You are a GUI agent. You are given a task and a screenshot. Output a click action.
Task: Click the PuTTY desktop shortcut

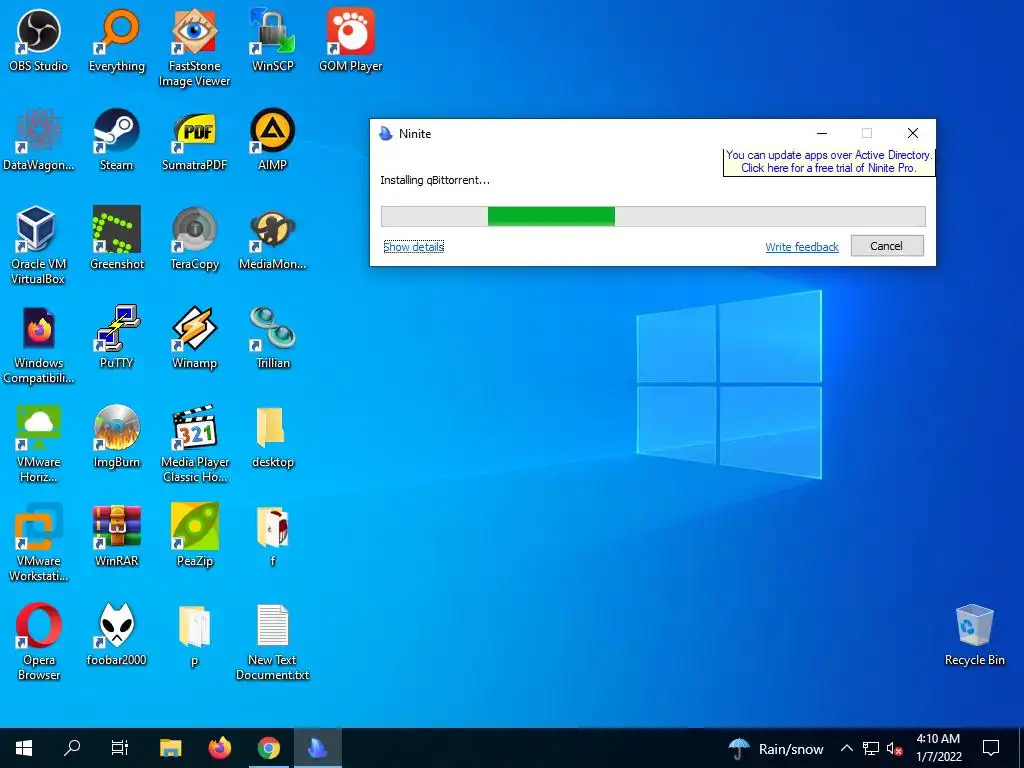tap(117, 338)
